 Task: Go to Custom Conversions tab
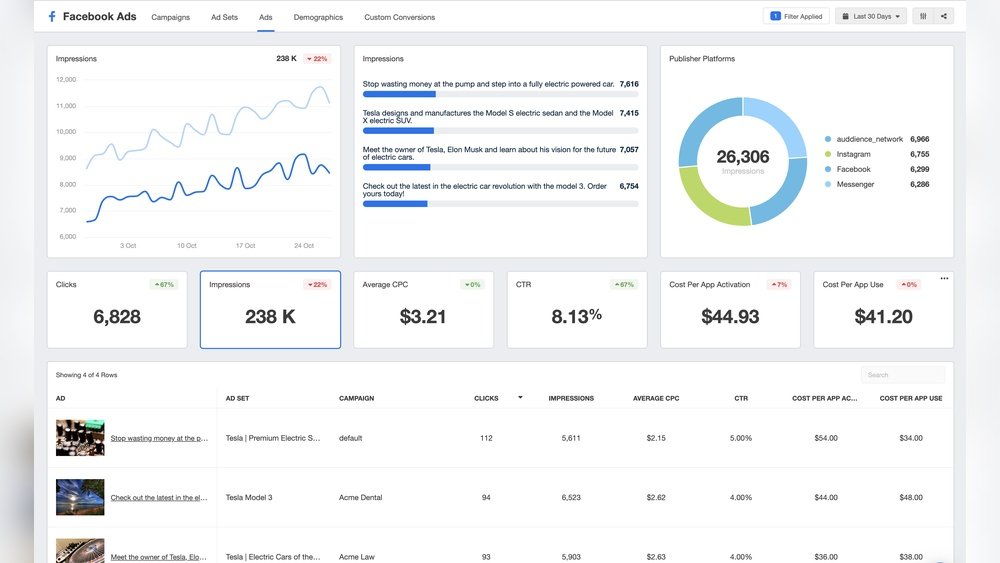click(400, 17)
